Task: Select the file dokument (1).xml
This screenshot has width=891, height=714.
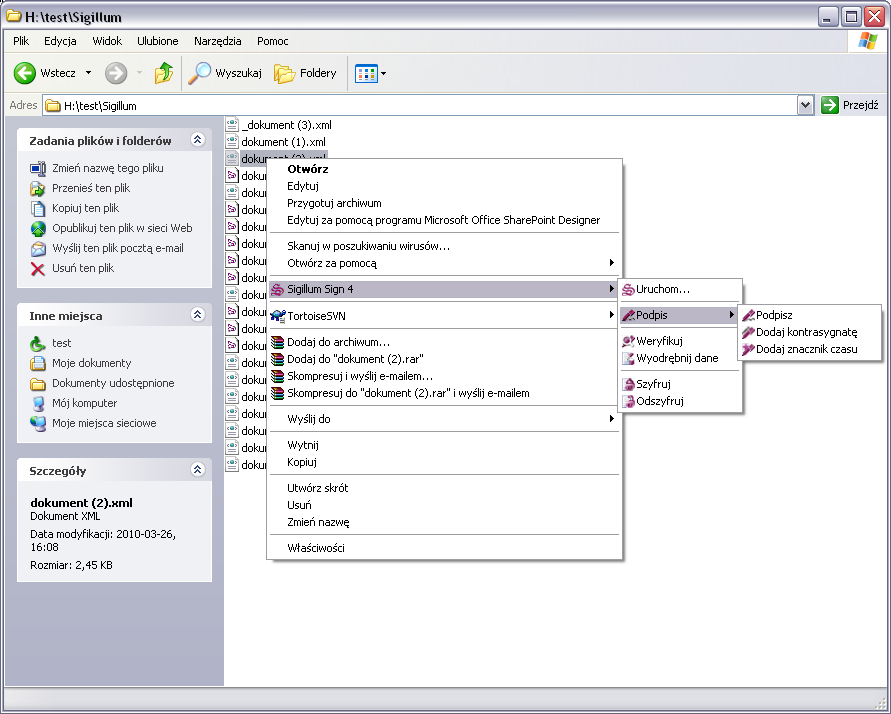Action: [284, 142]
